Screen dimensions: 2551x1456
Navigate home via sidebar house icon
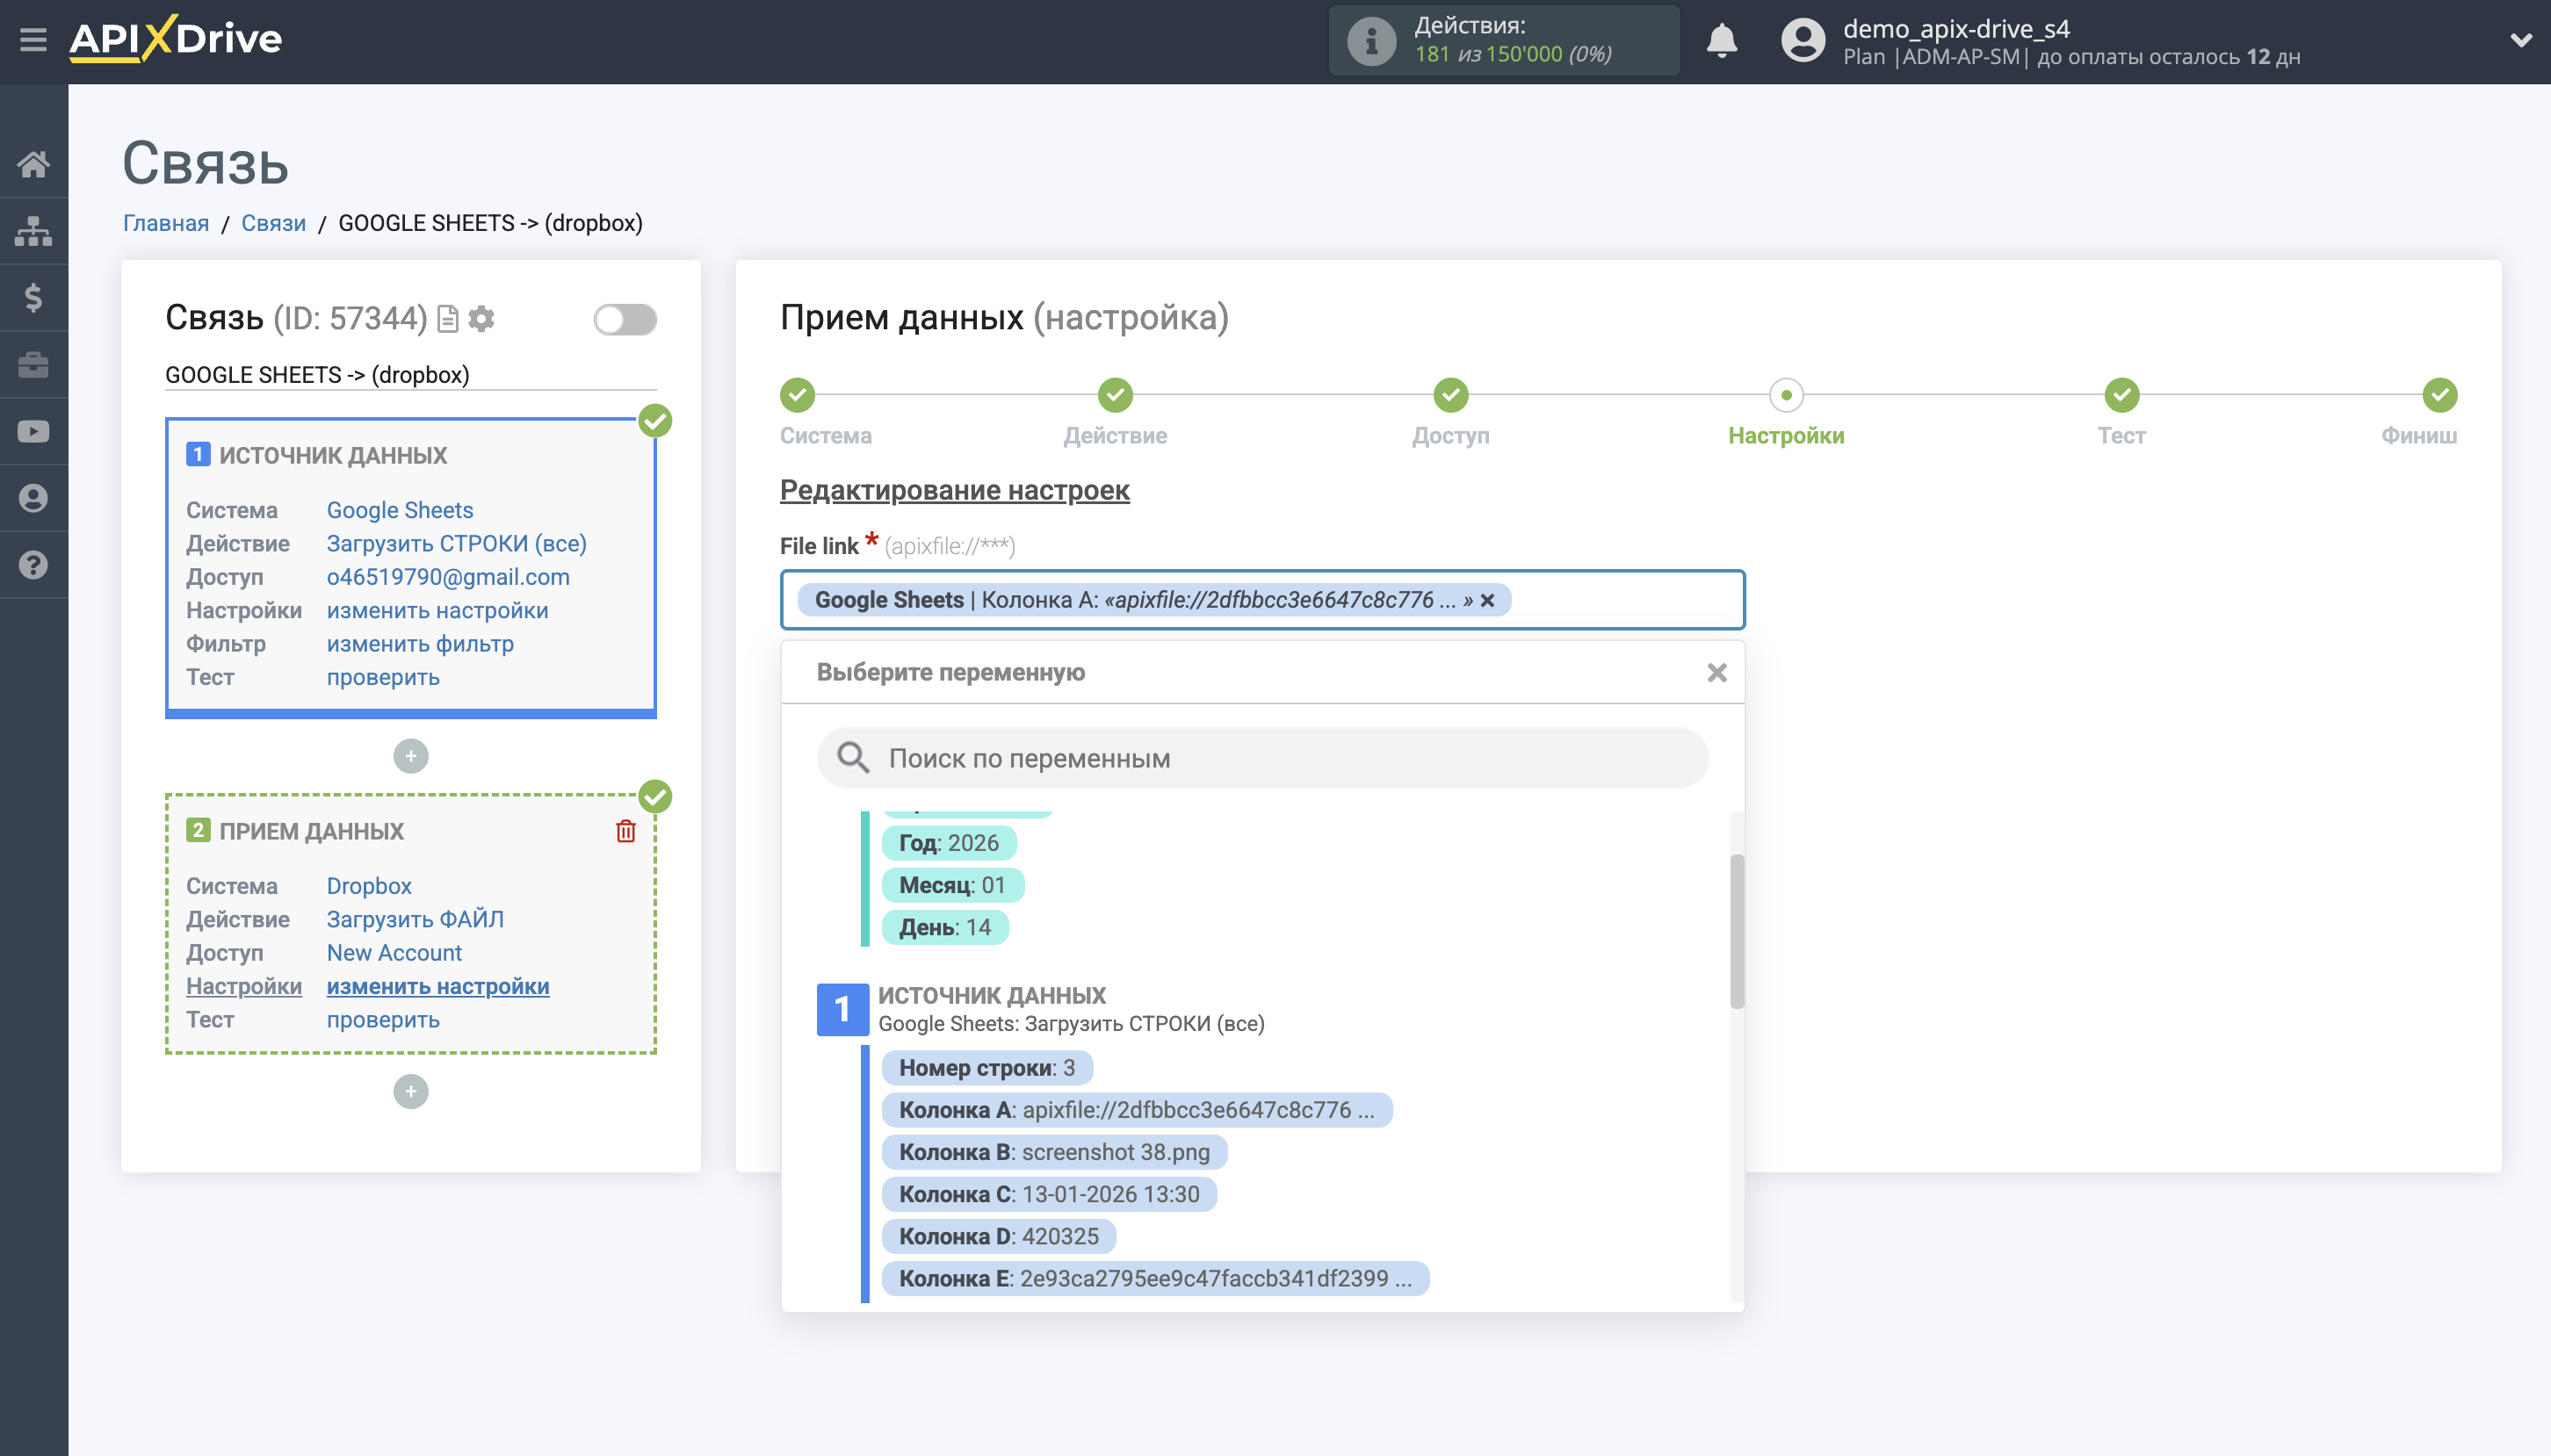click(x=33, y=163)
